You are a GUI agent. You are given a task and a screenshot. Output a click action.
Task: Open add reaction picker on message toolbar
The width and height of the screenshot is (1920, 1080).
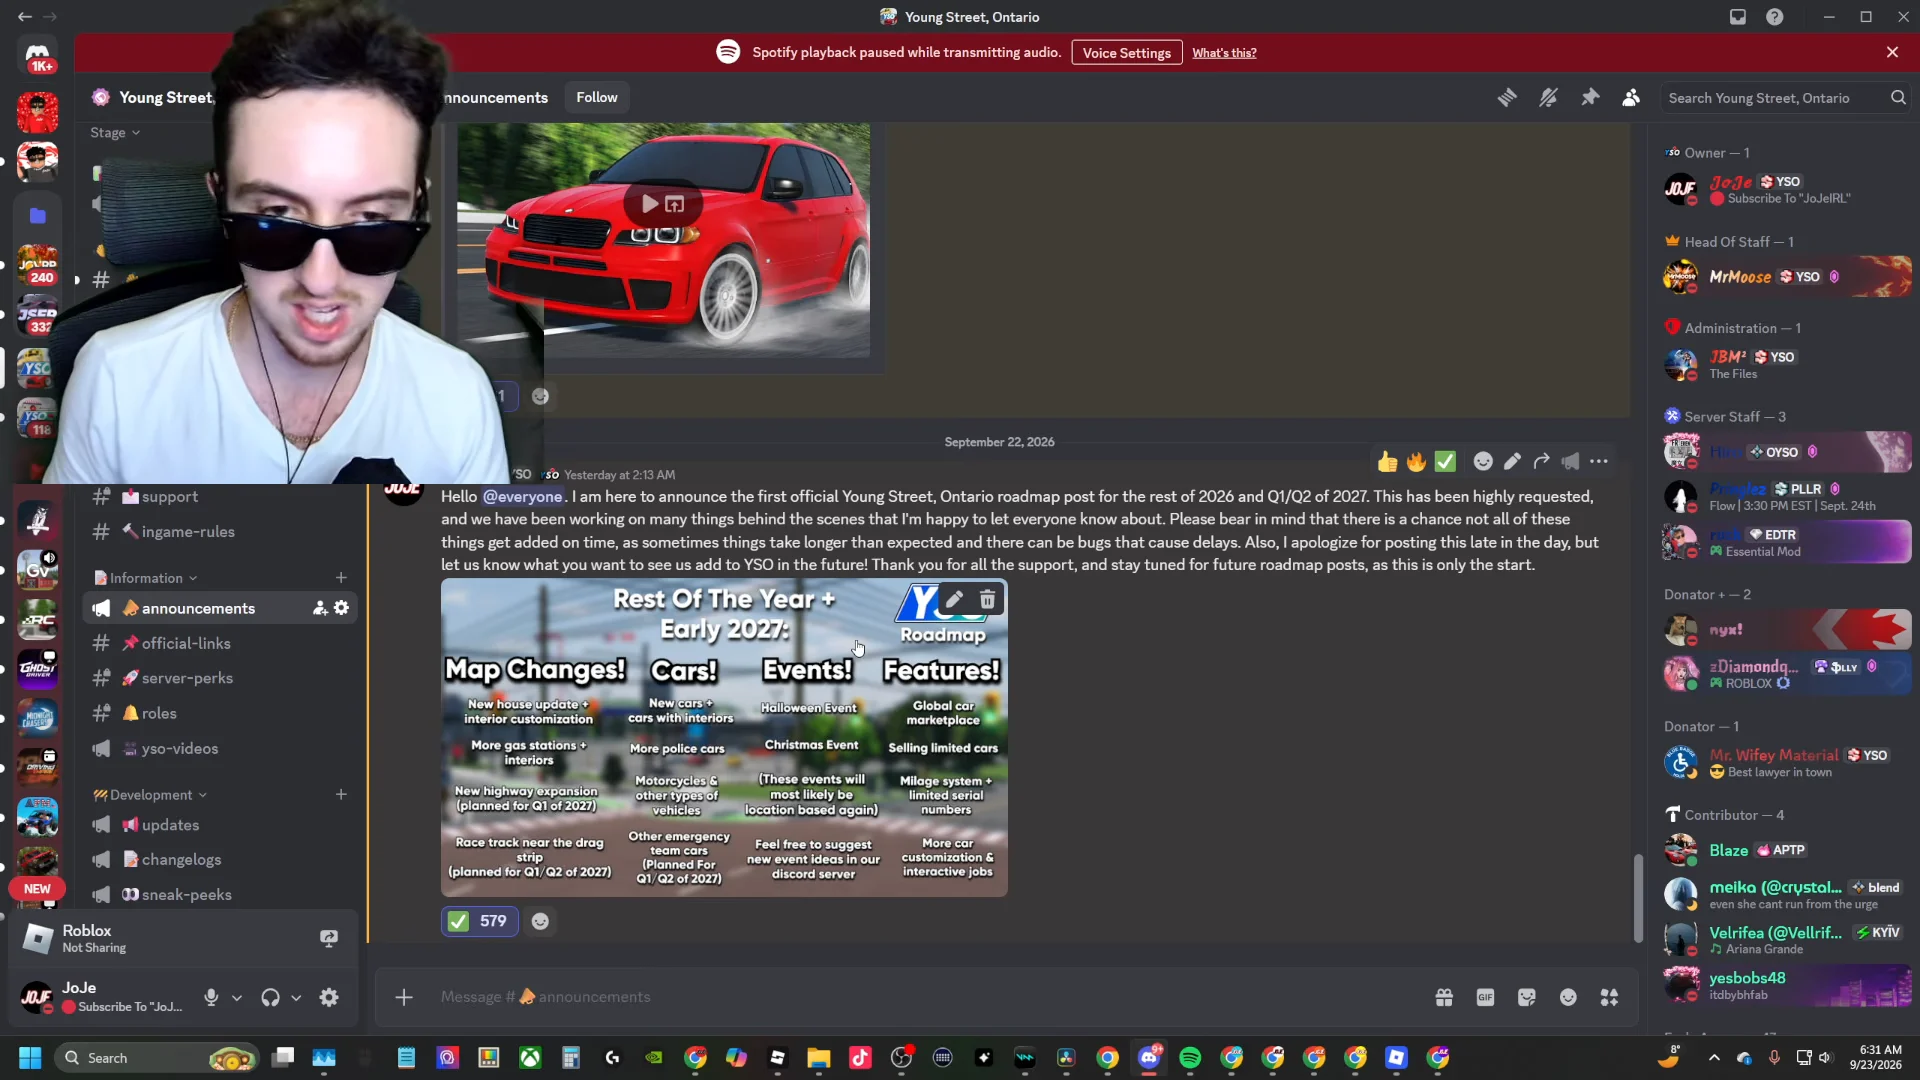[1483, 461]
